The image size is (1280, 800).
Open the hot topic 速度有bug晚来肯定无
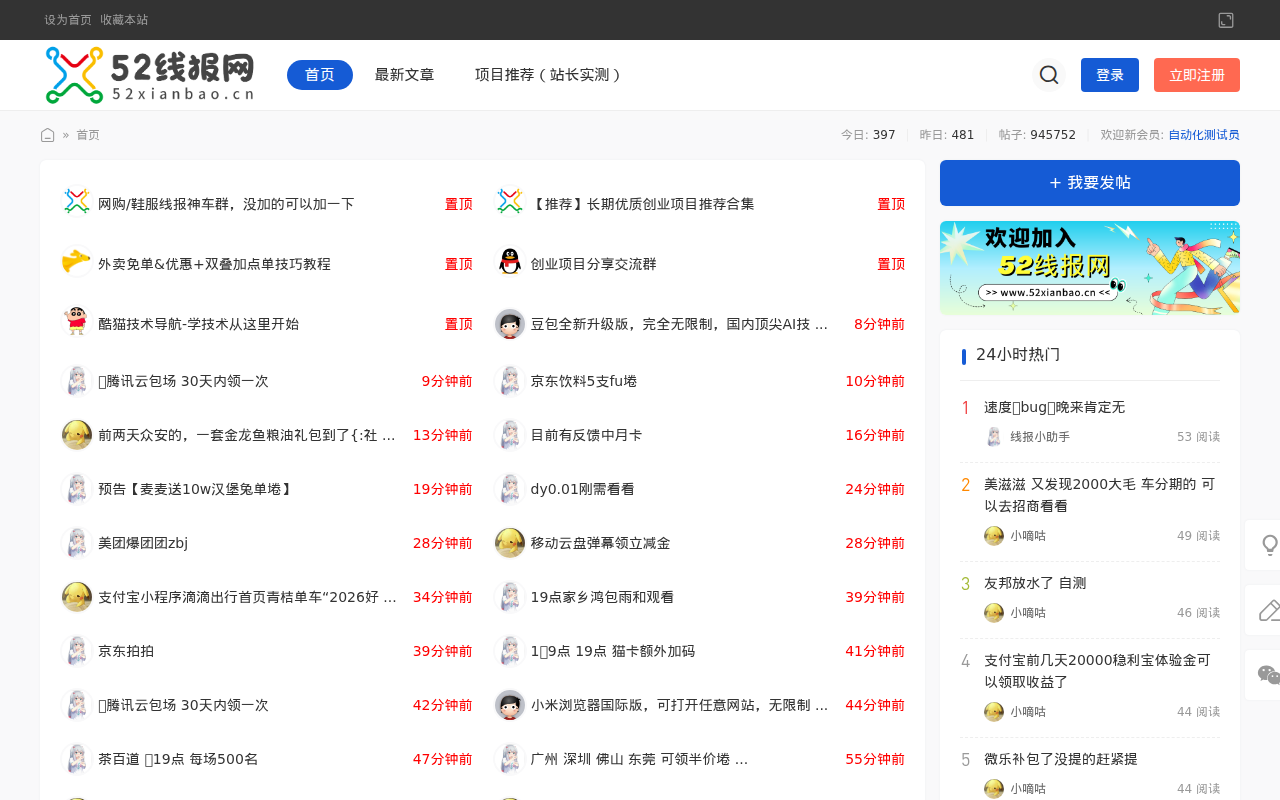click(1054, 406)
